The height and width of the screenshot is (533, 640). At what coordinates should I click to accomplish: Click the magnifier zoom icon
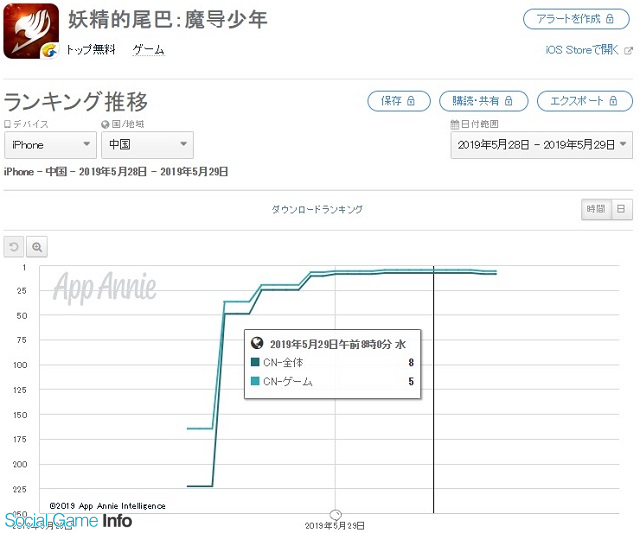(x=37, y=247)
